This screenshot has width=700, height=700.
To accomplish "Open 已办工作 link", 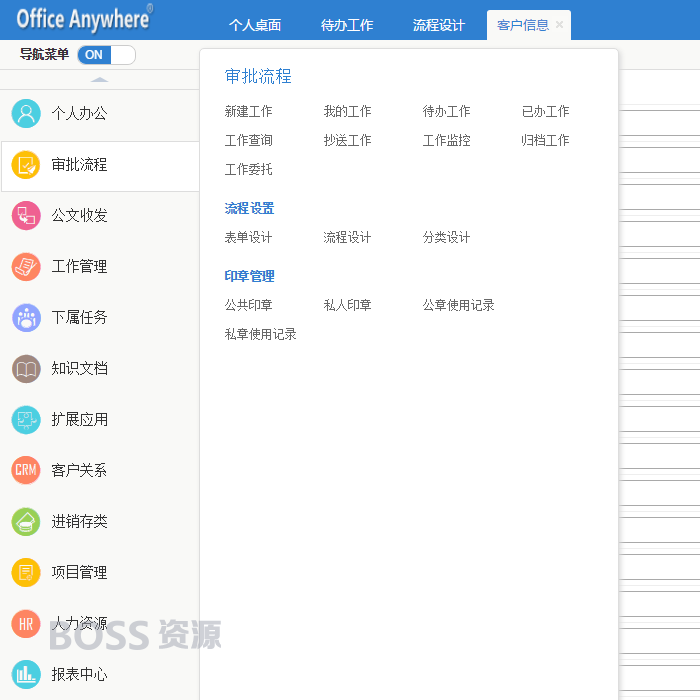I will [x=546, y=111].
